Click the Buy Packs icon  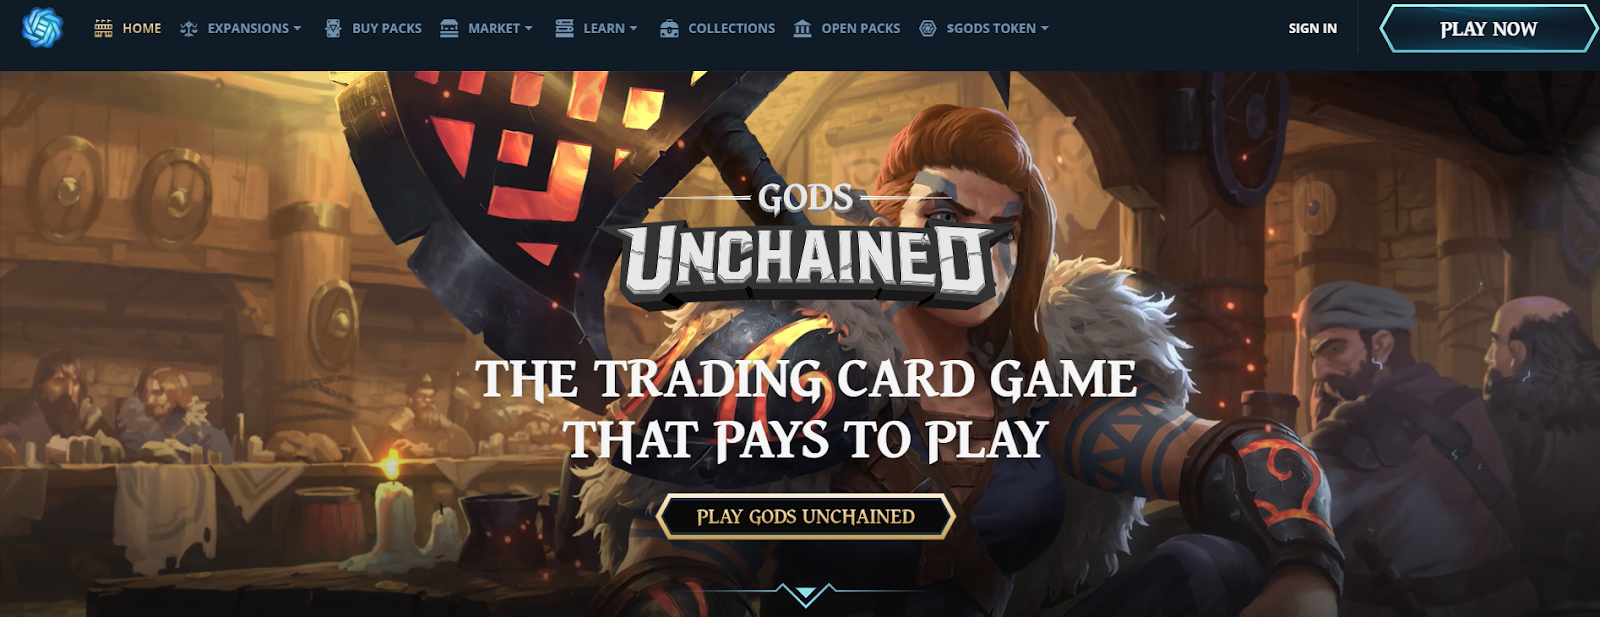coord(334,28)
